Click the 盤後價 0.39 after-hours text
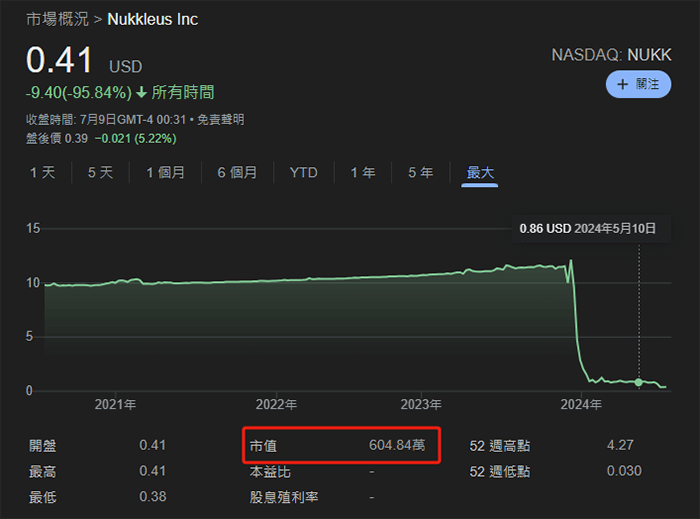 [57, 139]
